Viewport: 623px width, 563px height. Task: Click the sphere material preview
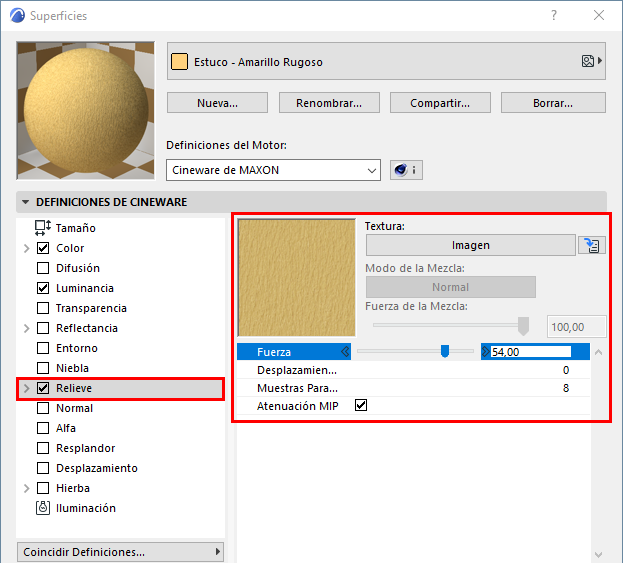pyautogui.click(x=85, y=110)
